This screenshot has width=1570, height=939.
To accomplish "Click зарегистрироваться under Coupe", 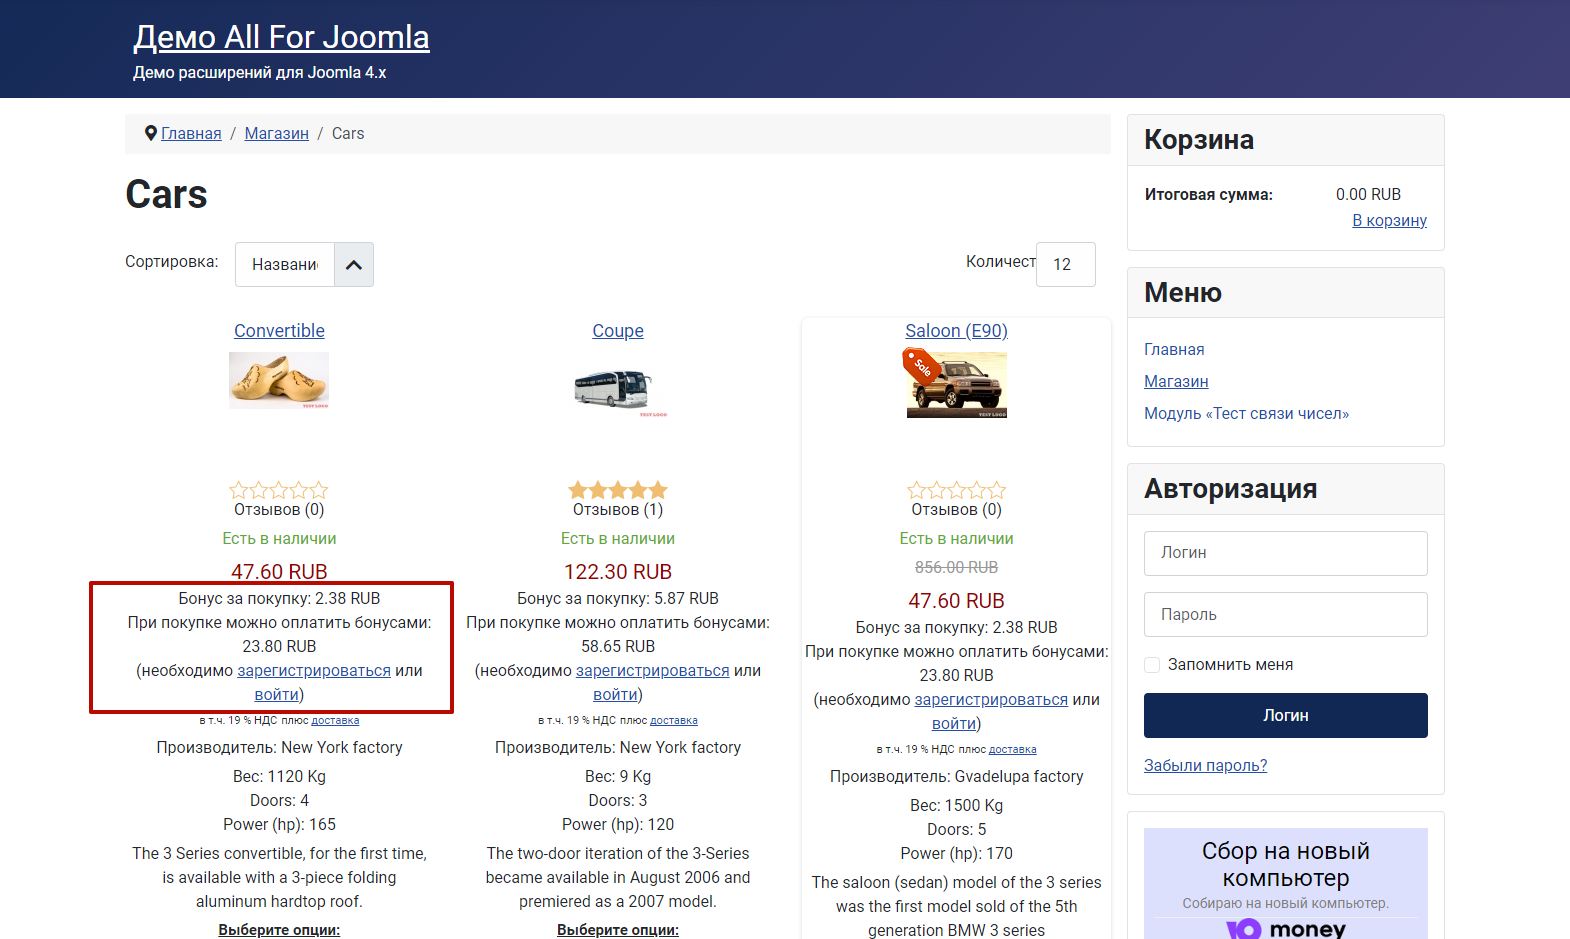I will [x=653, y=671].
